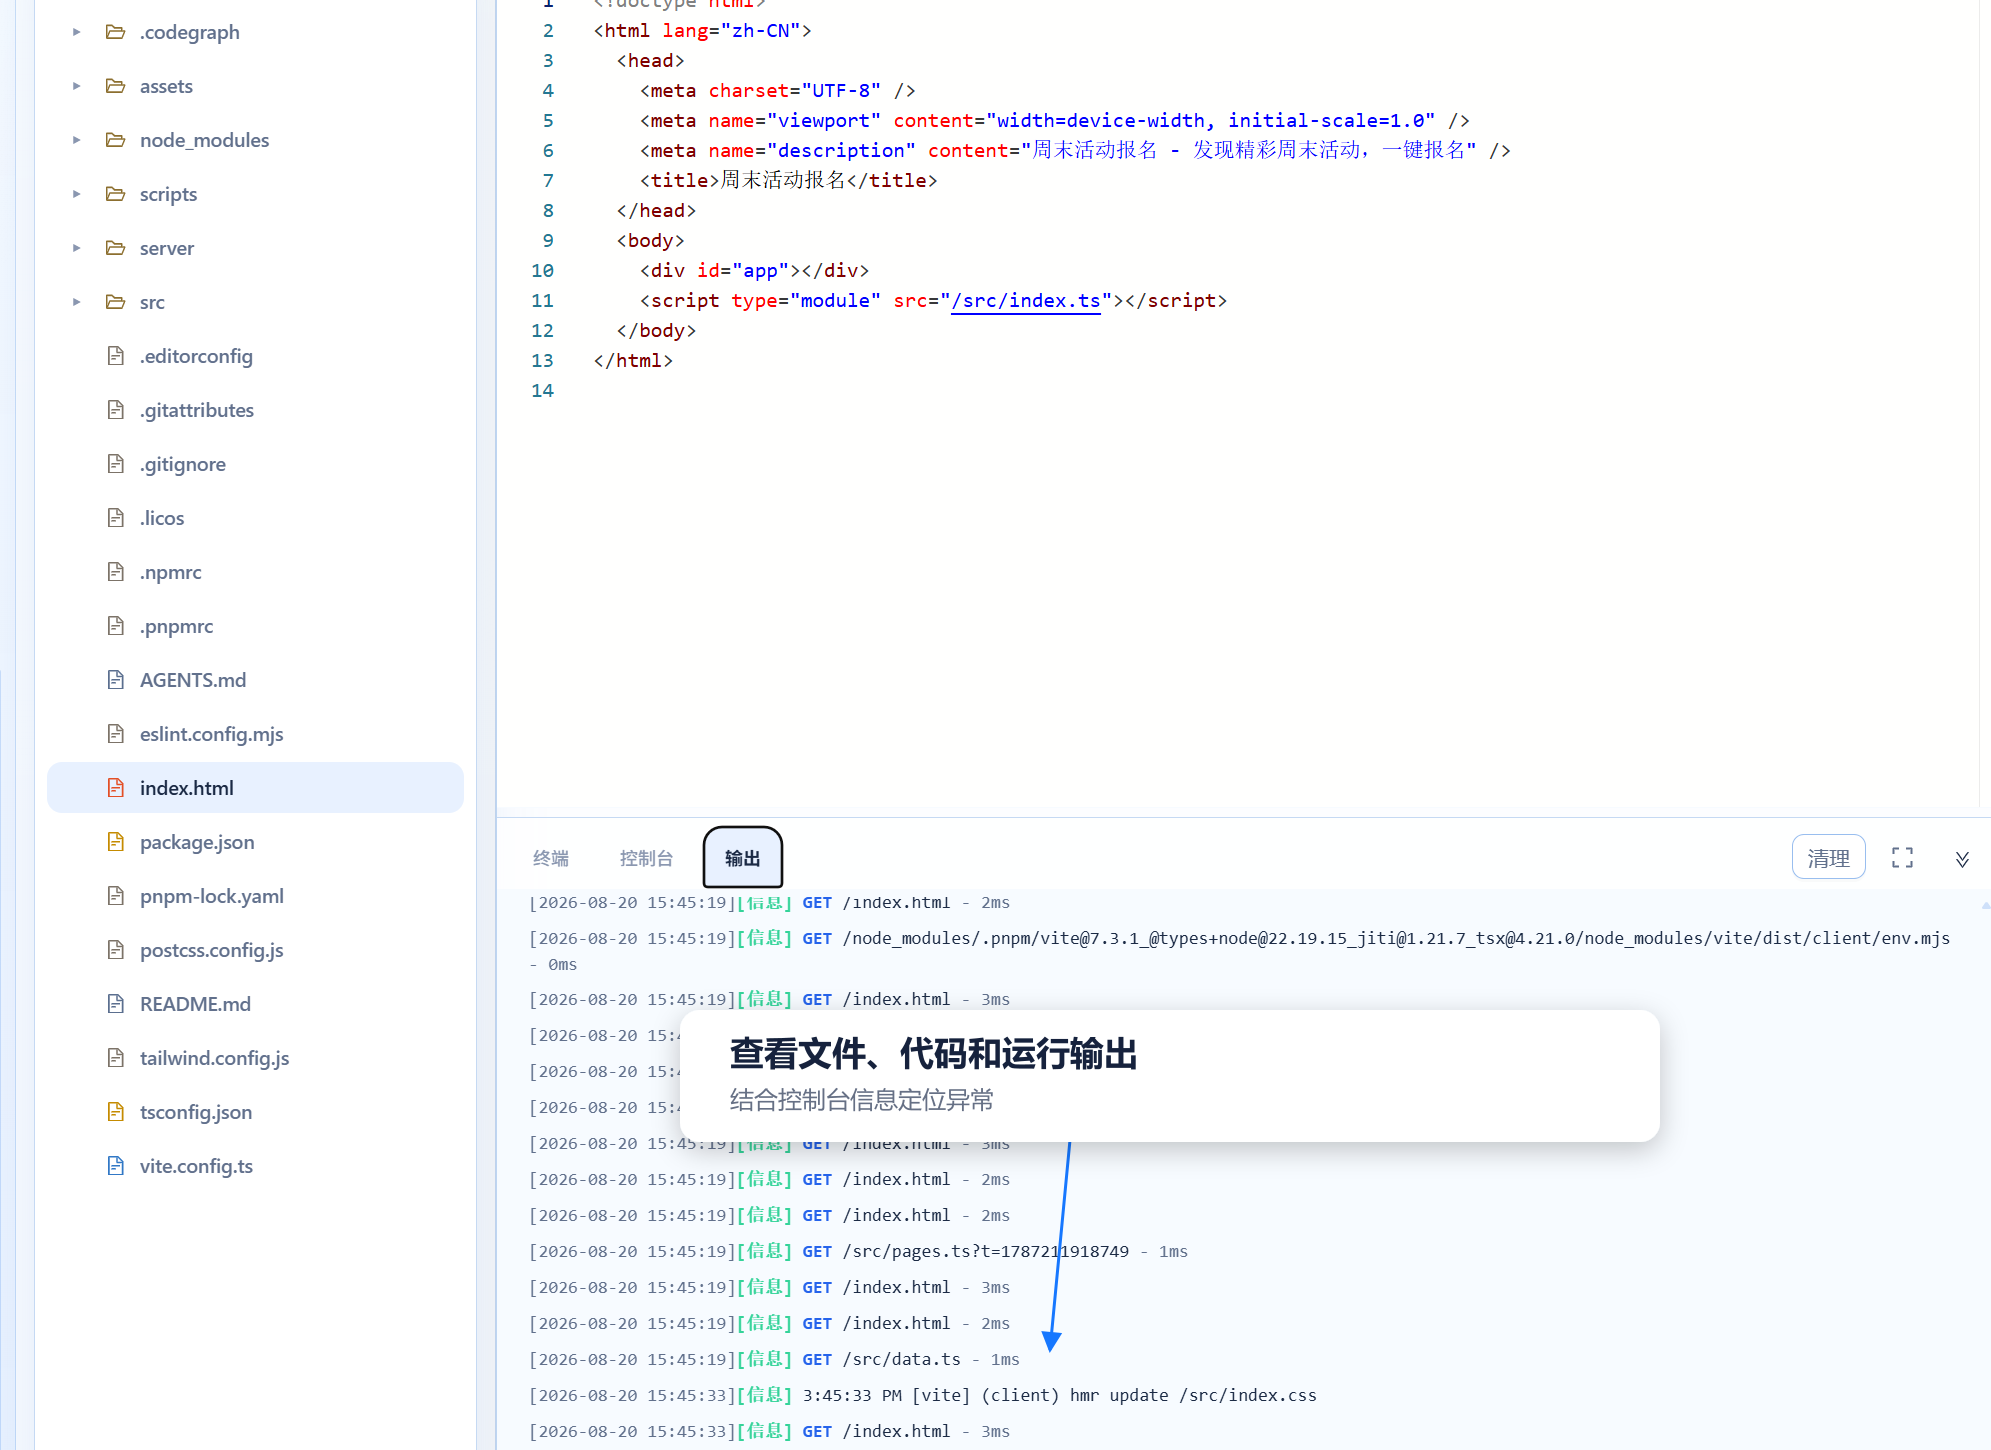
Task: Click the tsconfig.json file icon
Action: (x=116, y=1112)
